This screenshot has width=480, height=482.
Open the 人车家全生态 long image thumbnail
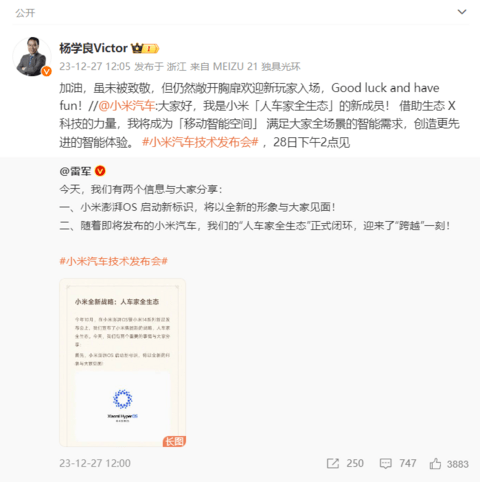(x=122, y=362)
